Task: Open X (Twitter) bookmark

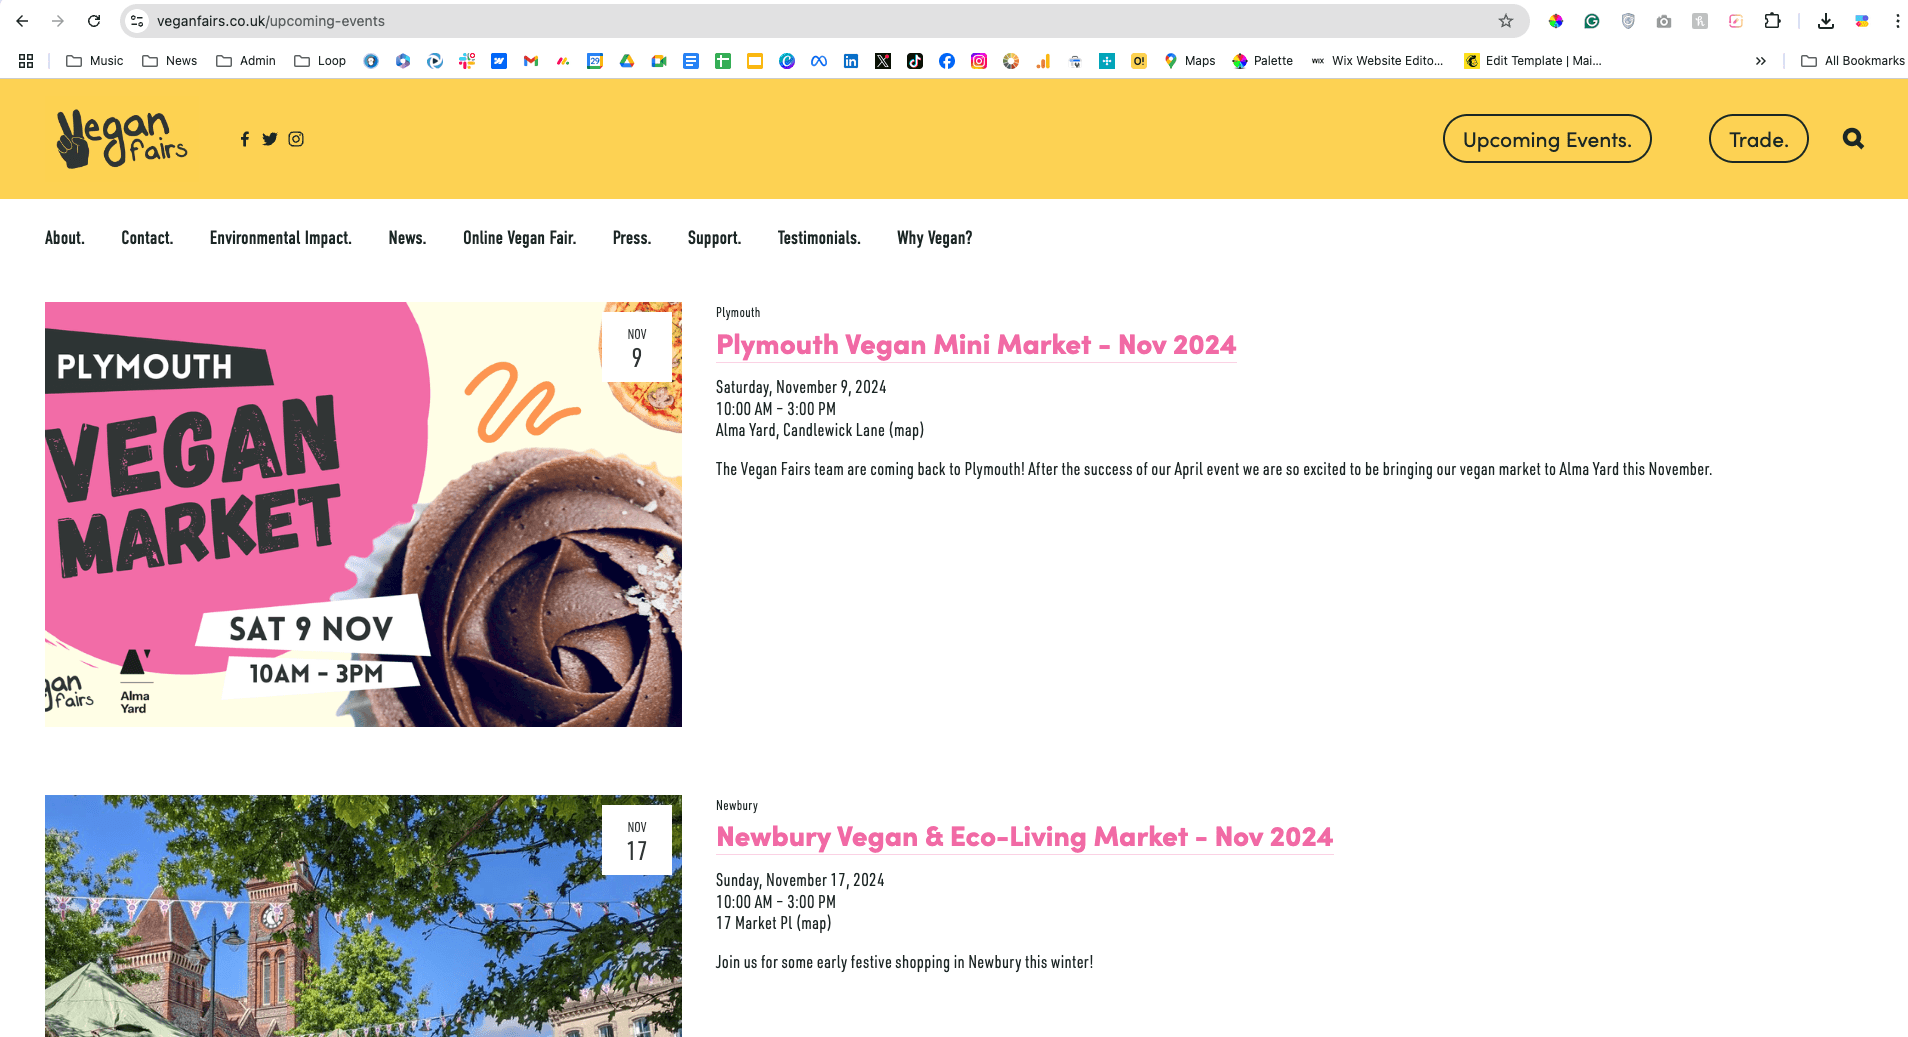Action: click(883, 61)
